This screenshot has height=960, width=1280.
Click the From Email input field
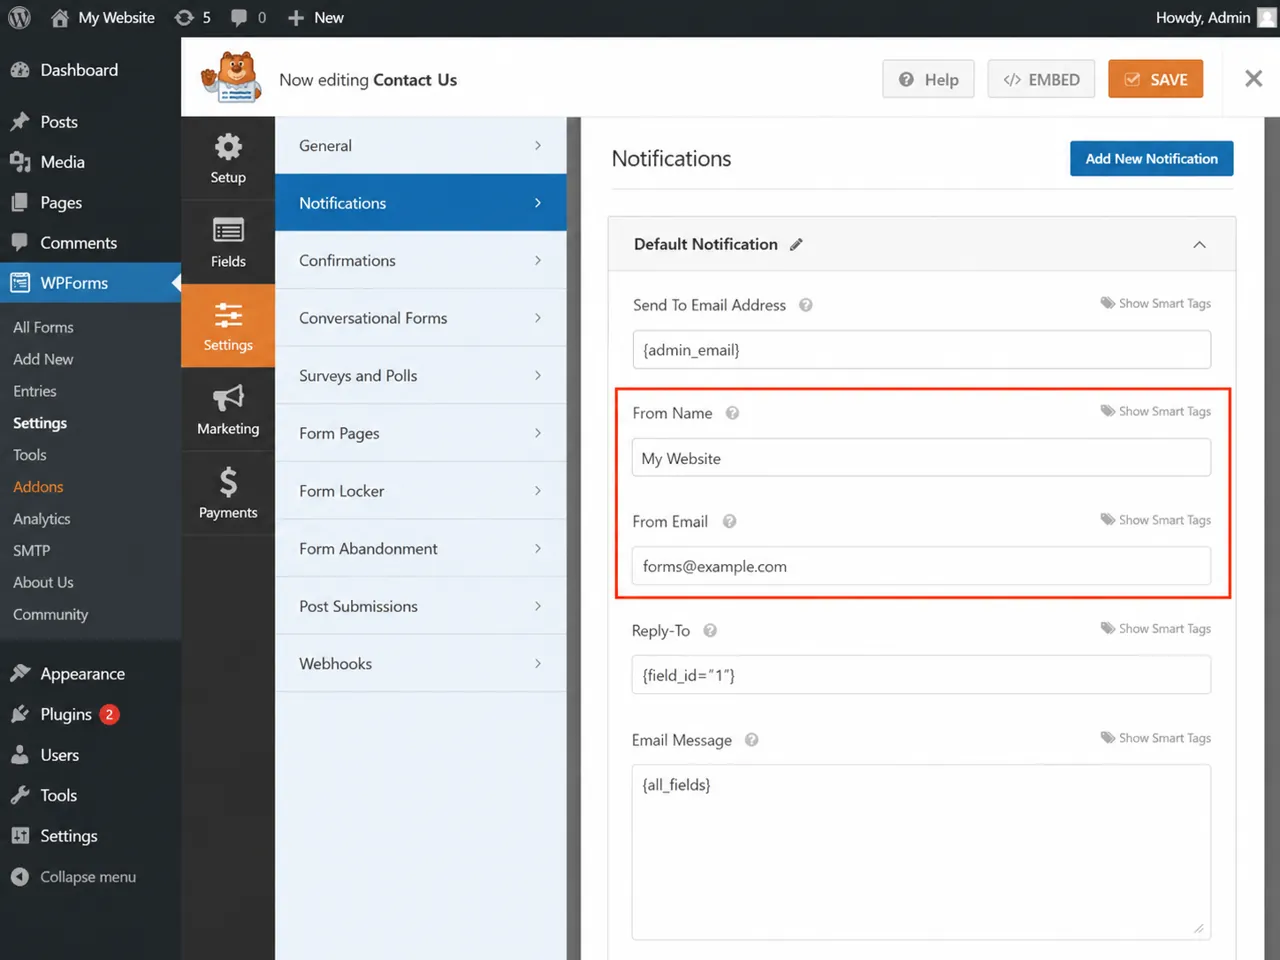(x=921, y=566)
